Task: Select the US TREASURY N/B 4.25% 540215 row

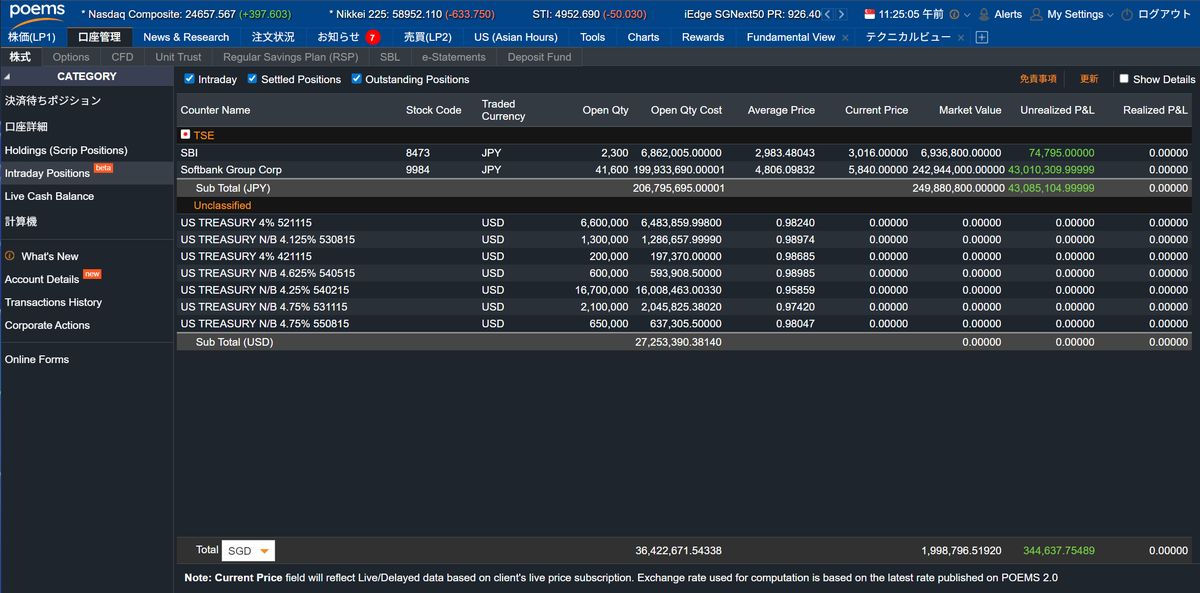Action: [684, 290]
